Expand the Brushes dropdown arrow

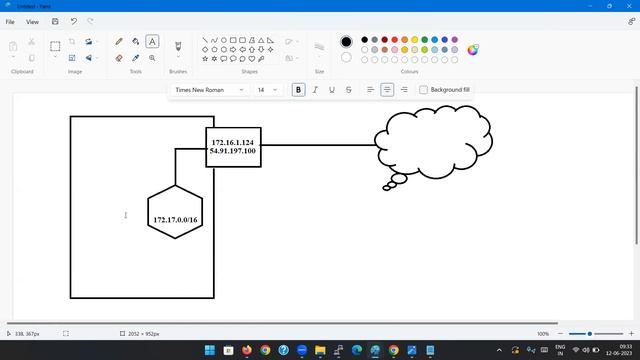178,58
